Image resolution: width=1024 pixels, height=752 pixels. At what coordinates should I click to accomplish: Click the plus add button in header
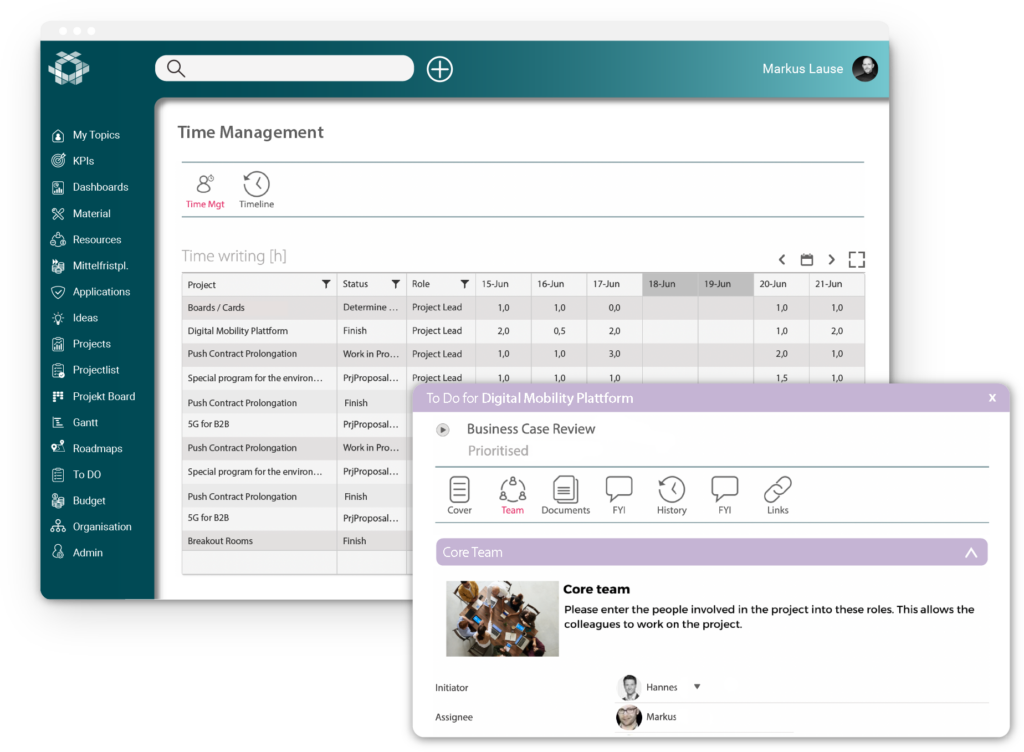coord(440,69)
